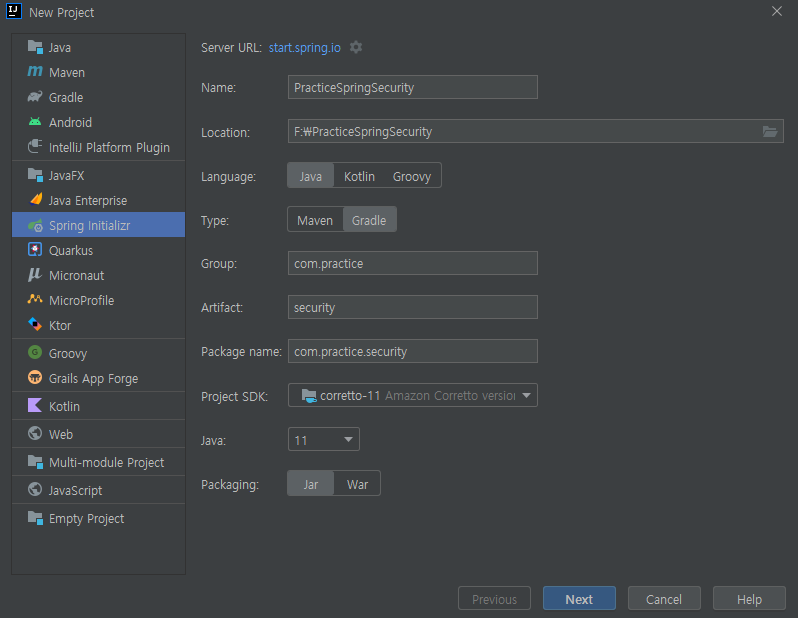
Task: Click the Multi-module Project folder icon
Action: (35, 462)
